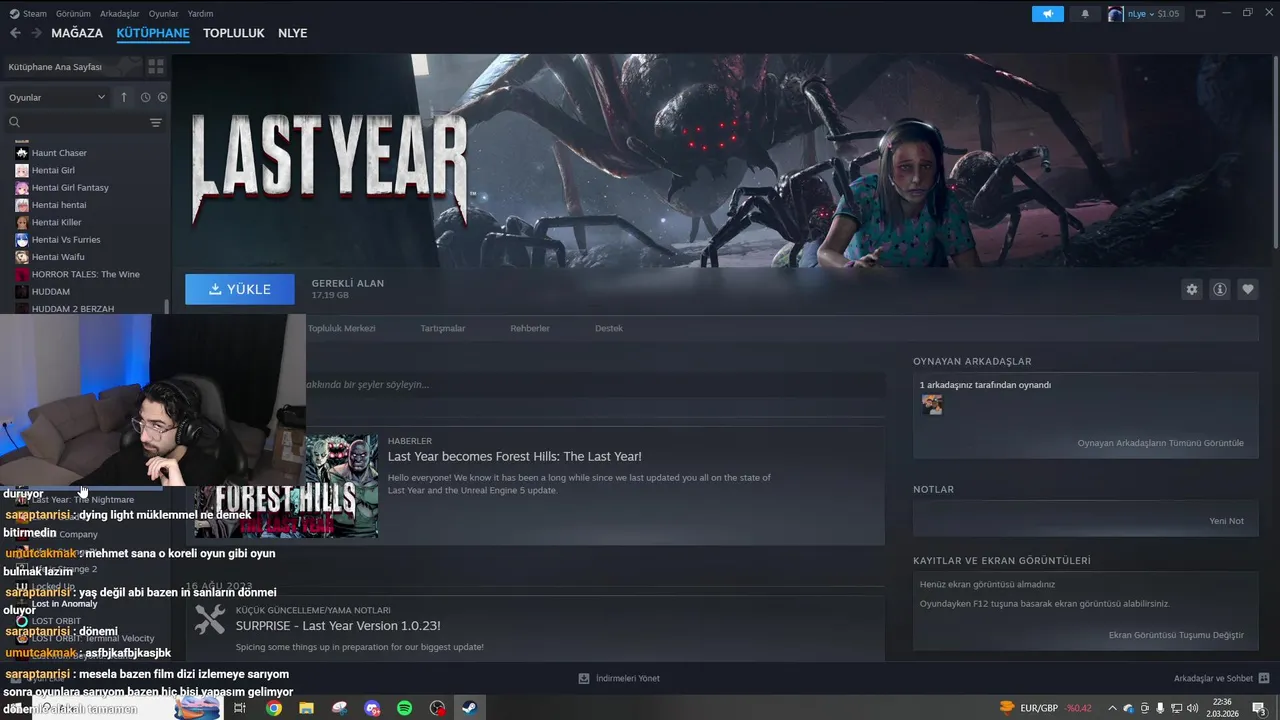
Task: Click Oynayan Arkadaşların Tümünü Görüntüle
Action: [x=1160, y=443]
